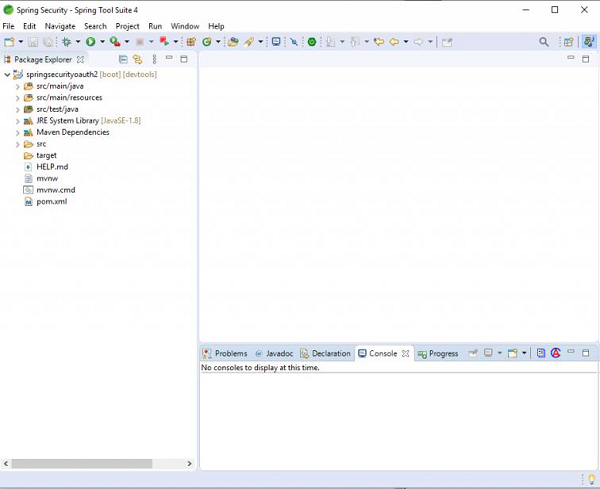Viewport: 600px width, 489px height.
Task: Switch to the Declaration tab
Action: pos(326,353)
